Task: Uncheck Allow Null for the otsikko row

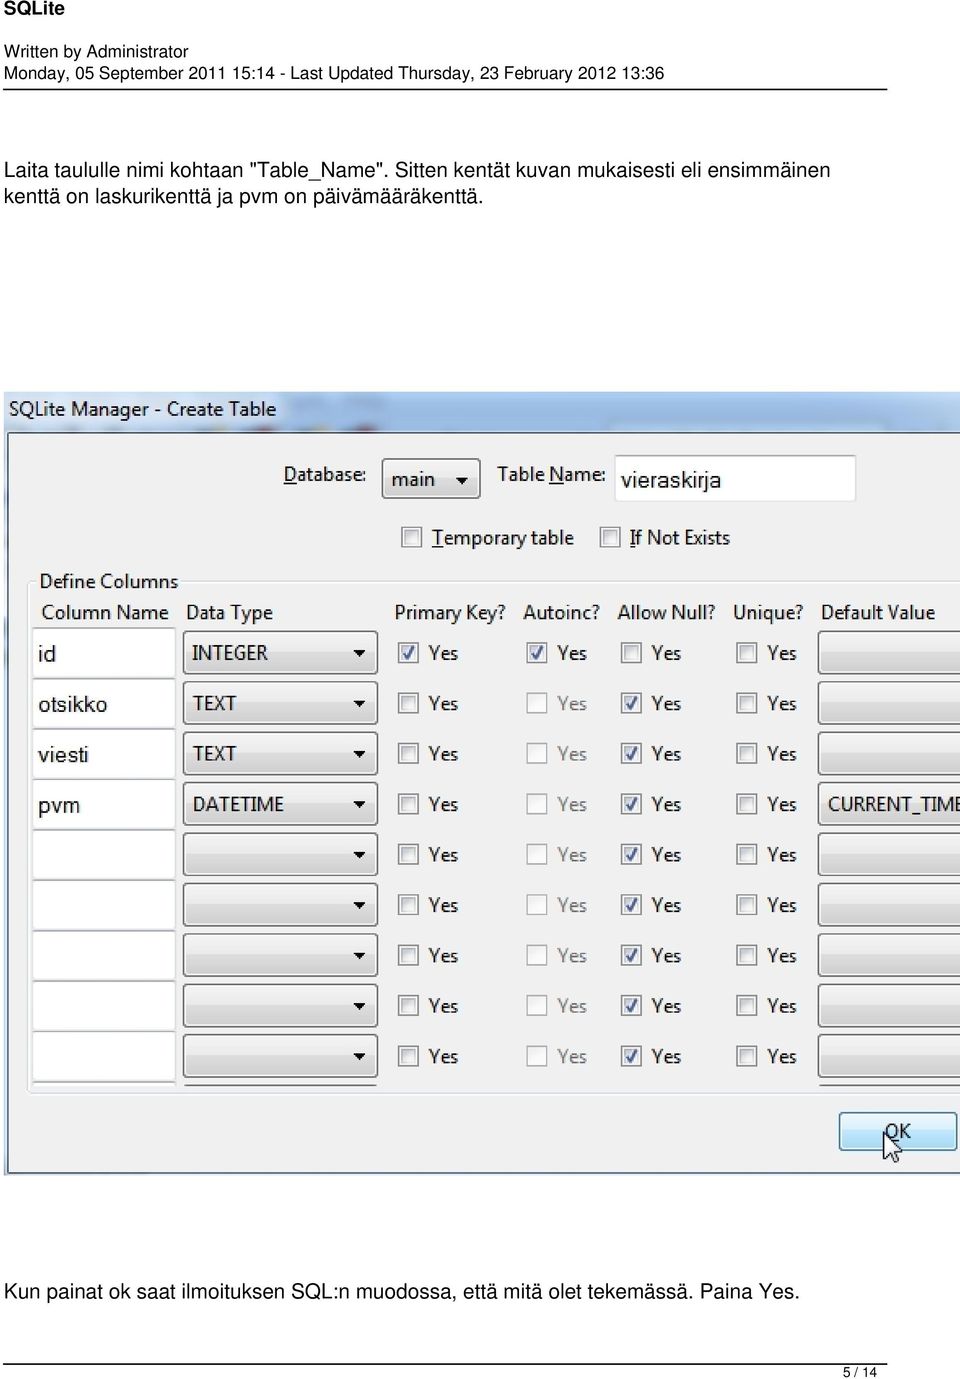Action: 631,703
